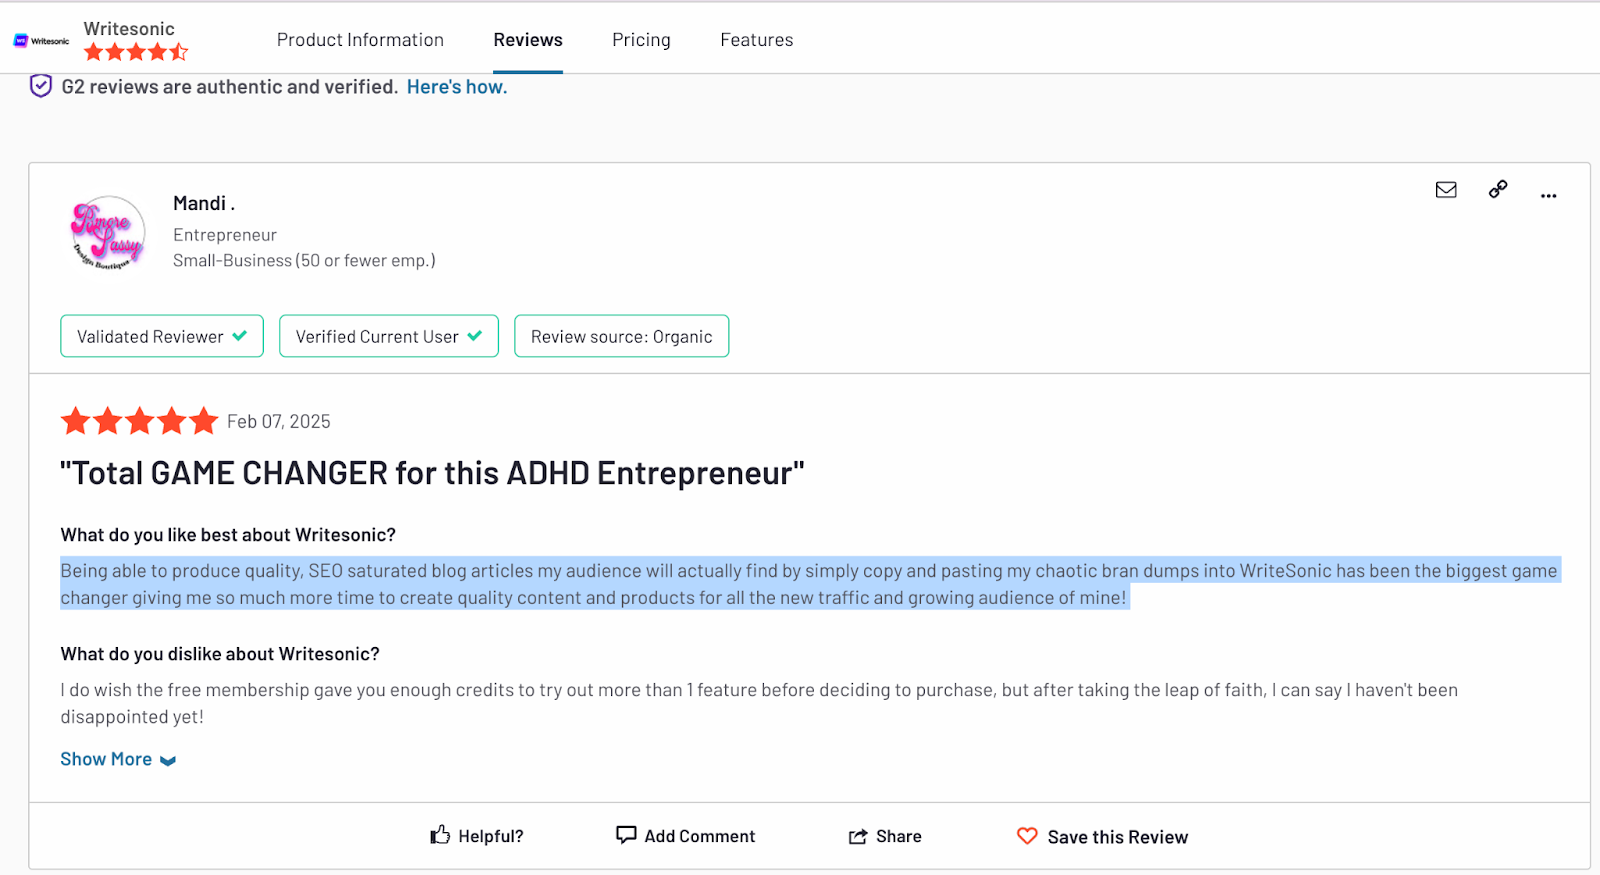Click the Verified Current User badge
Image resolution: width=1600 pixels, height=875 pixels.
tap(389, 336)
